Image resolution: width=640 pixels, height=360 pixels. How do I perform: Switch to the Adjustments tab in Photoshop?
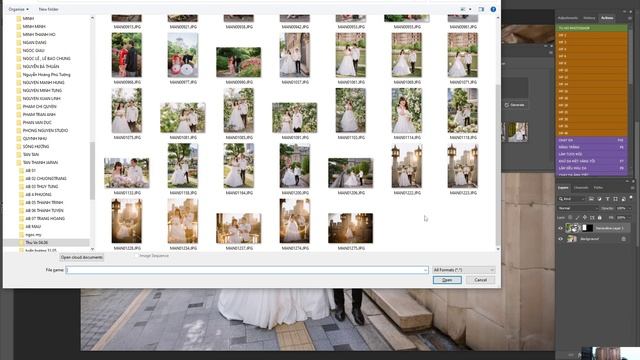coord(568,18)
